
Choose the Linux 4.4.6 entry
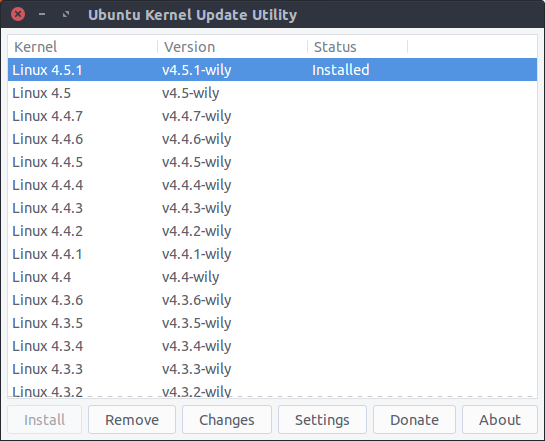[272, 139]
